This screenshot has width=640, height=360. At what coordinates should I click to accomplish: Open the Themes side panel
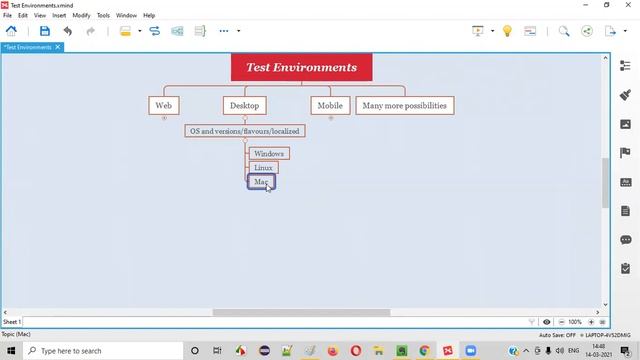[x=625, y=182]
